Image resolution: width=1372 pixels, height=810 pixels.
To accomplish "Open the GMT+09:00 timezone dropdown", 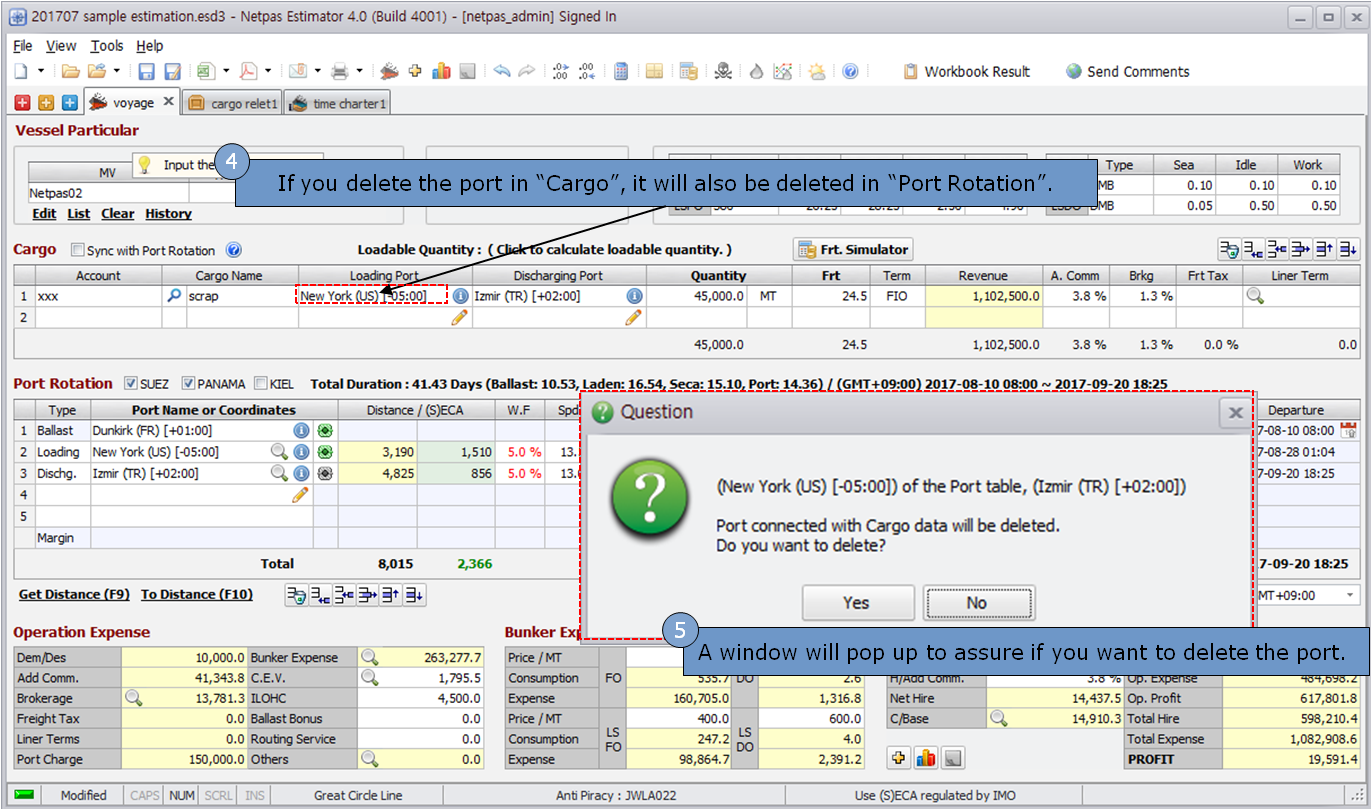I will 1352,595.
